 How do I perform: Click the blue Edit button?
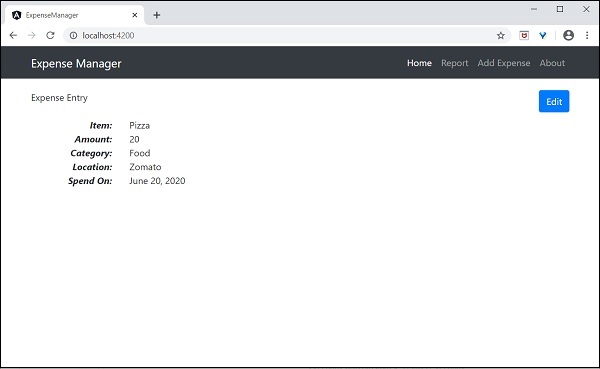pyautogui.click(x=554, y=101)
